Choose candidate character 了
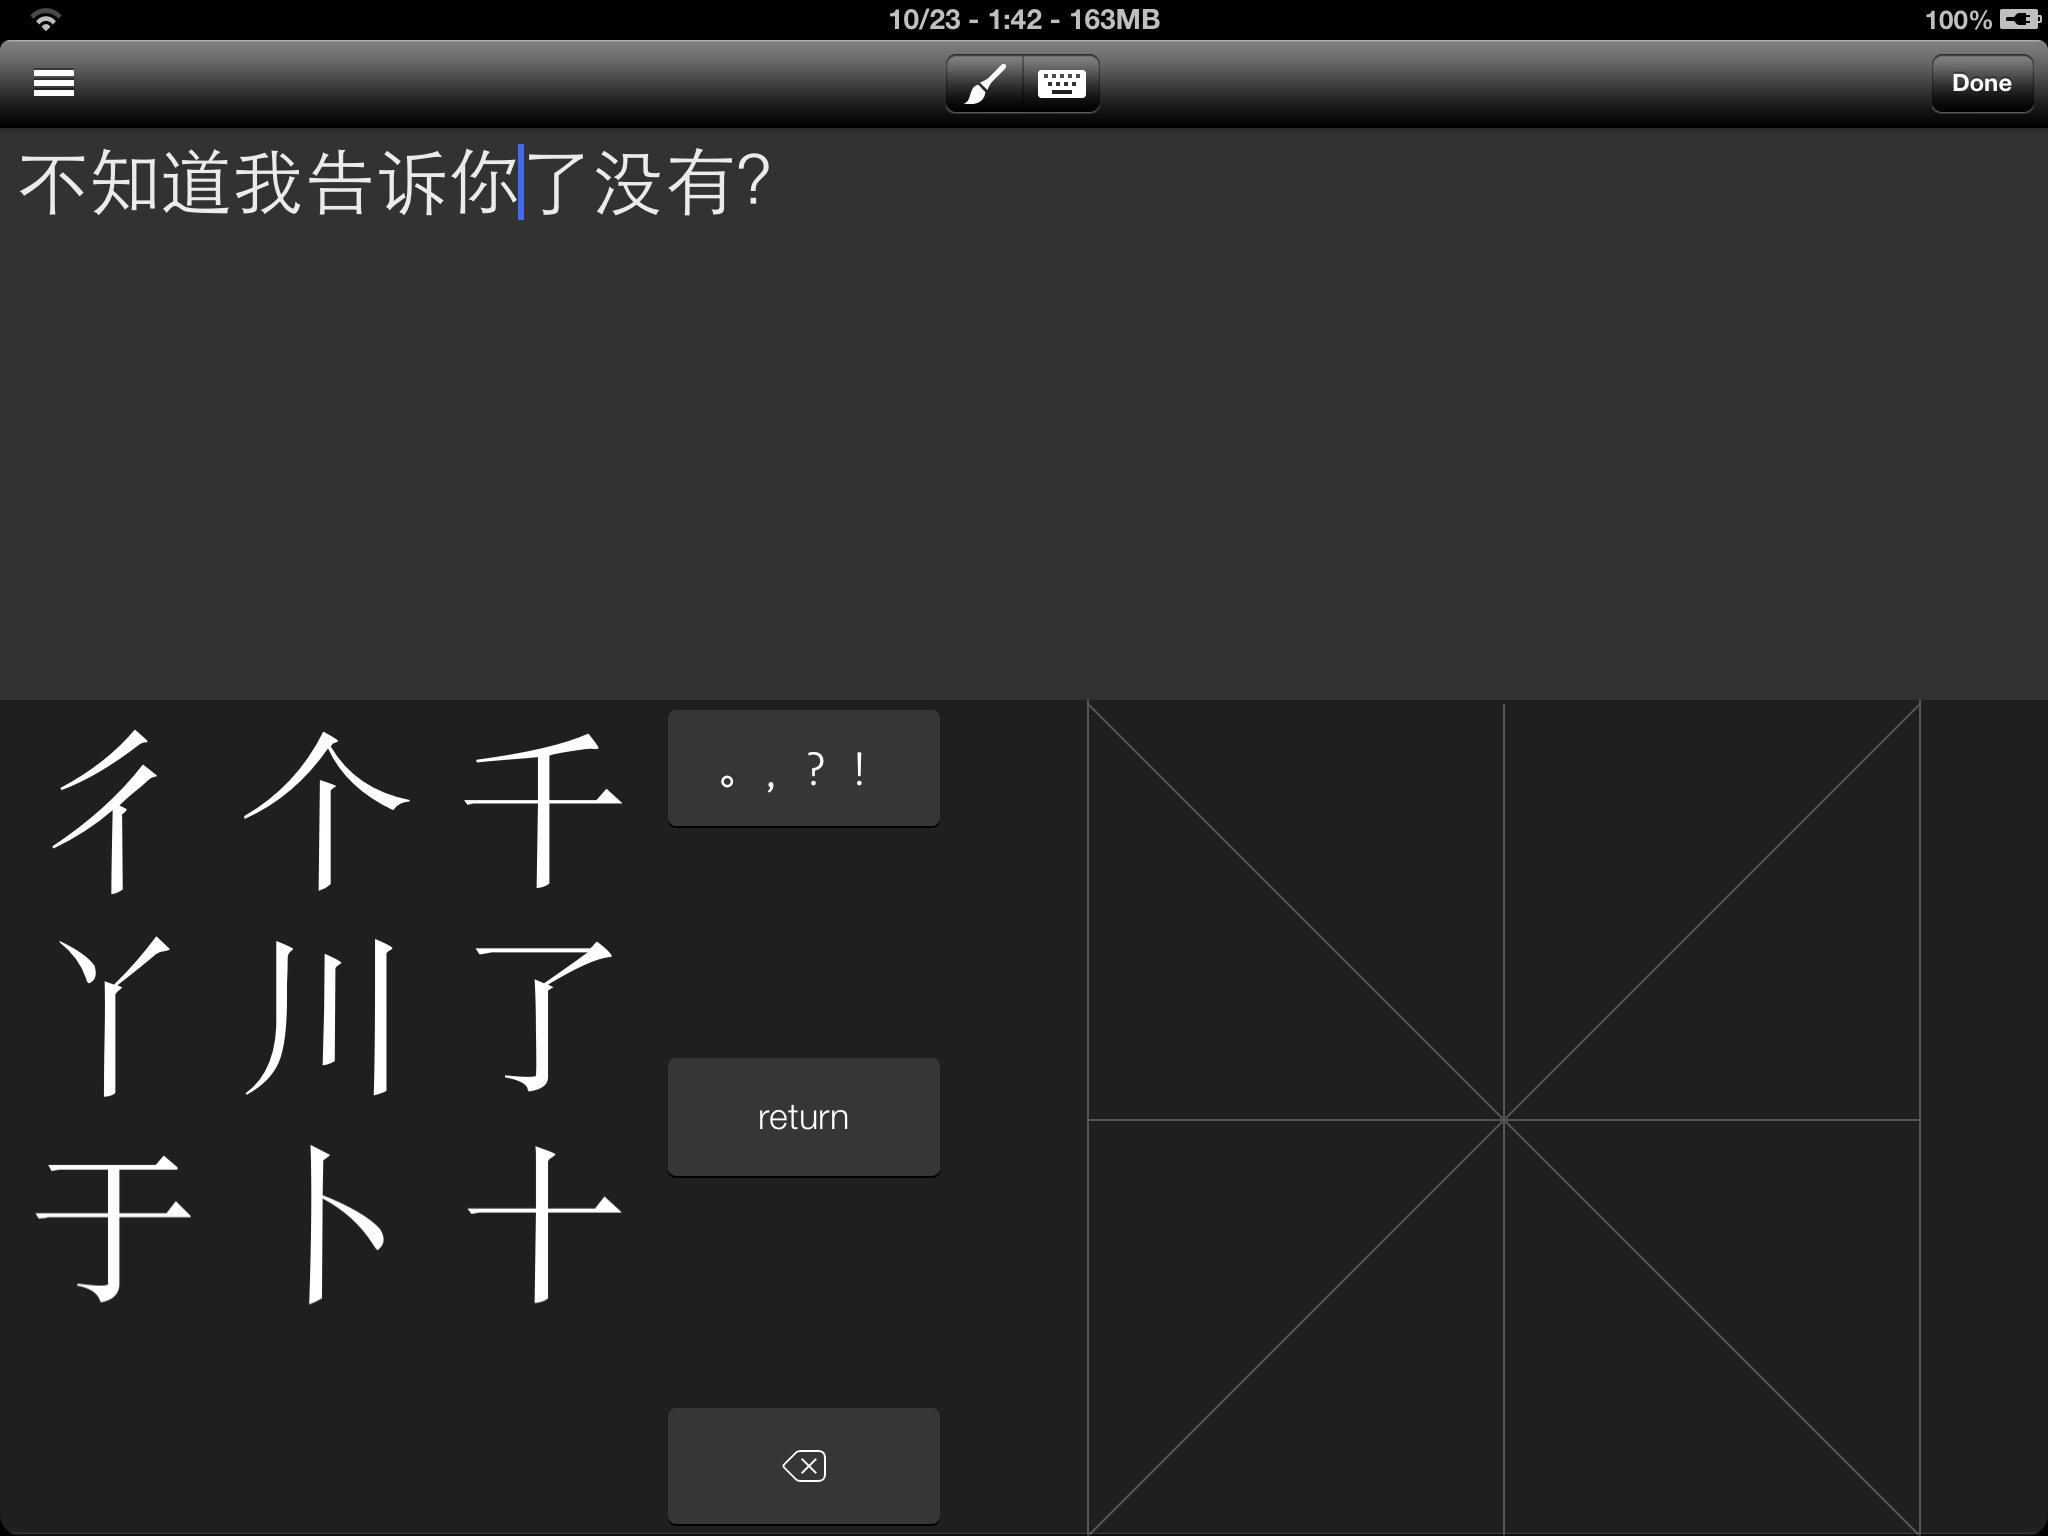This screenshot has height=1536, width=2048. coord(543,1017)
